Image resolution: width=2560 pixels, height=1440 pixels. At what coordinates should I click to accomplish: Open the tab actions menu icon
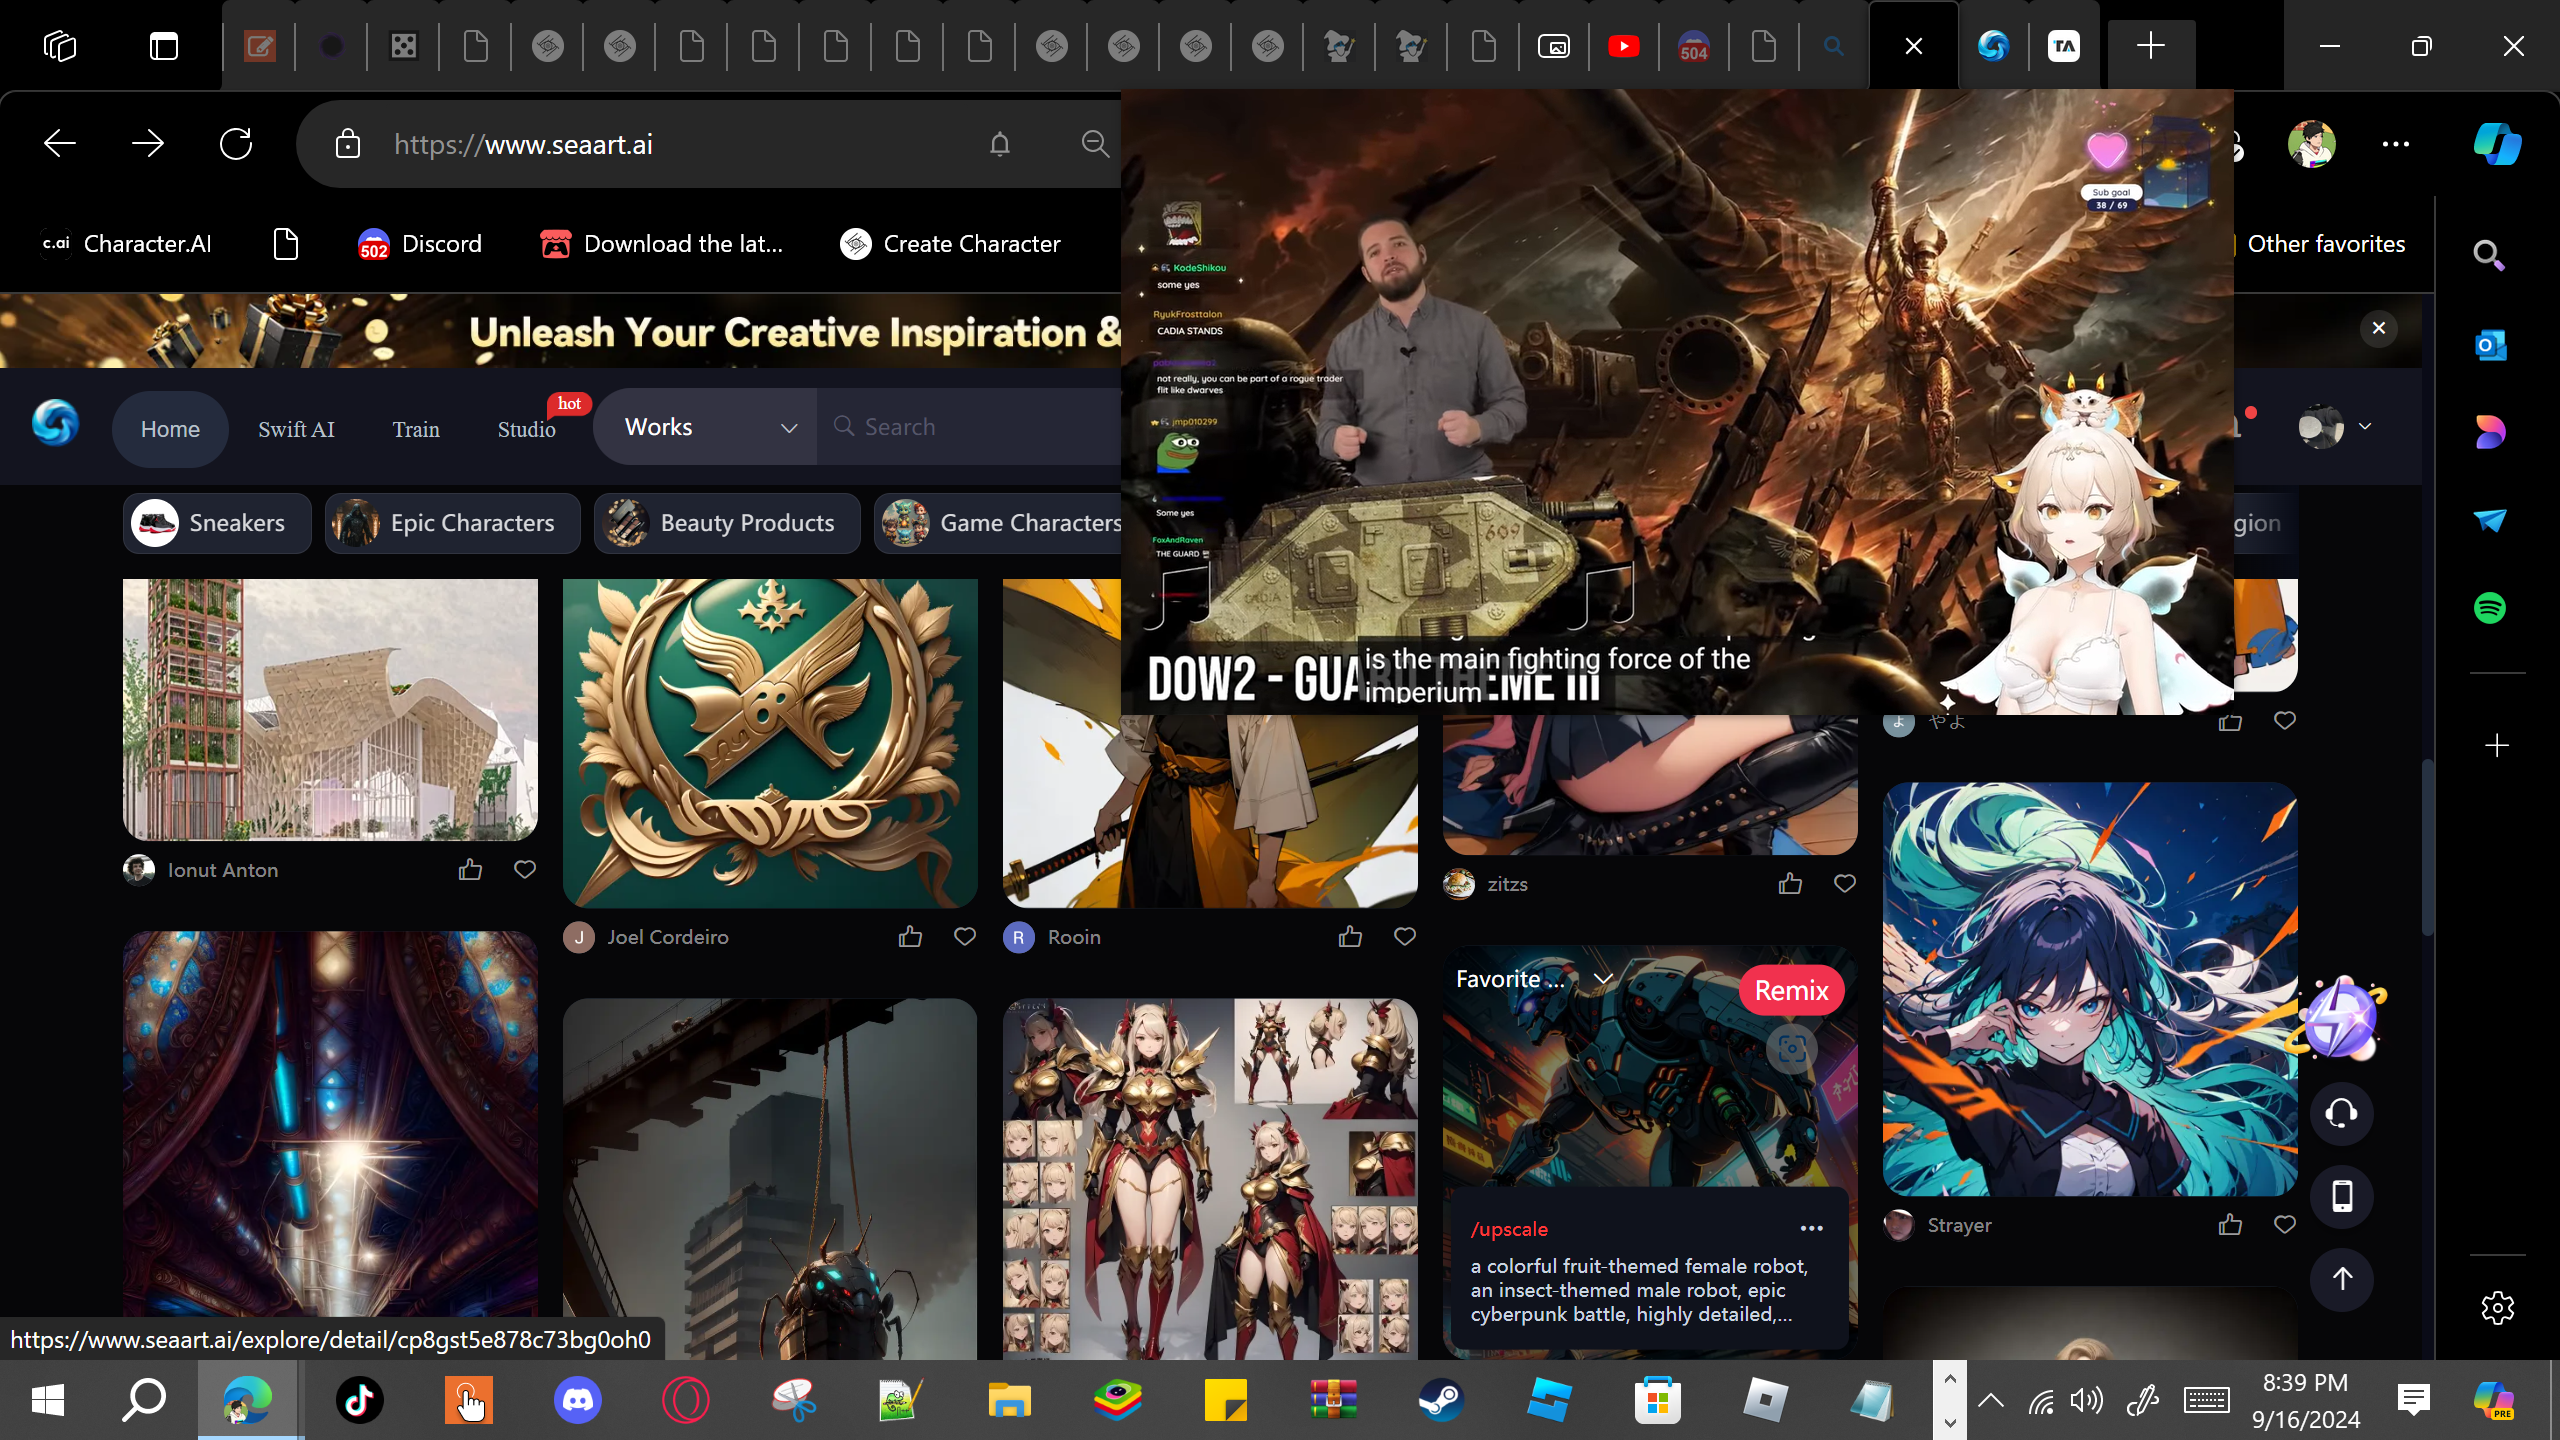[x=164, y=46]
